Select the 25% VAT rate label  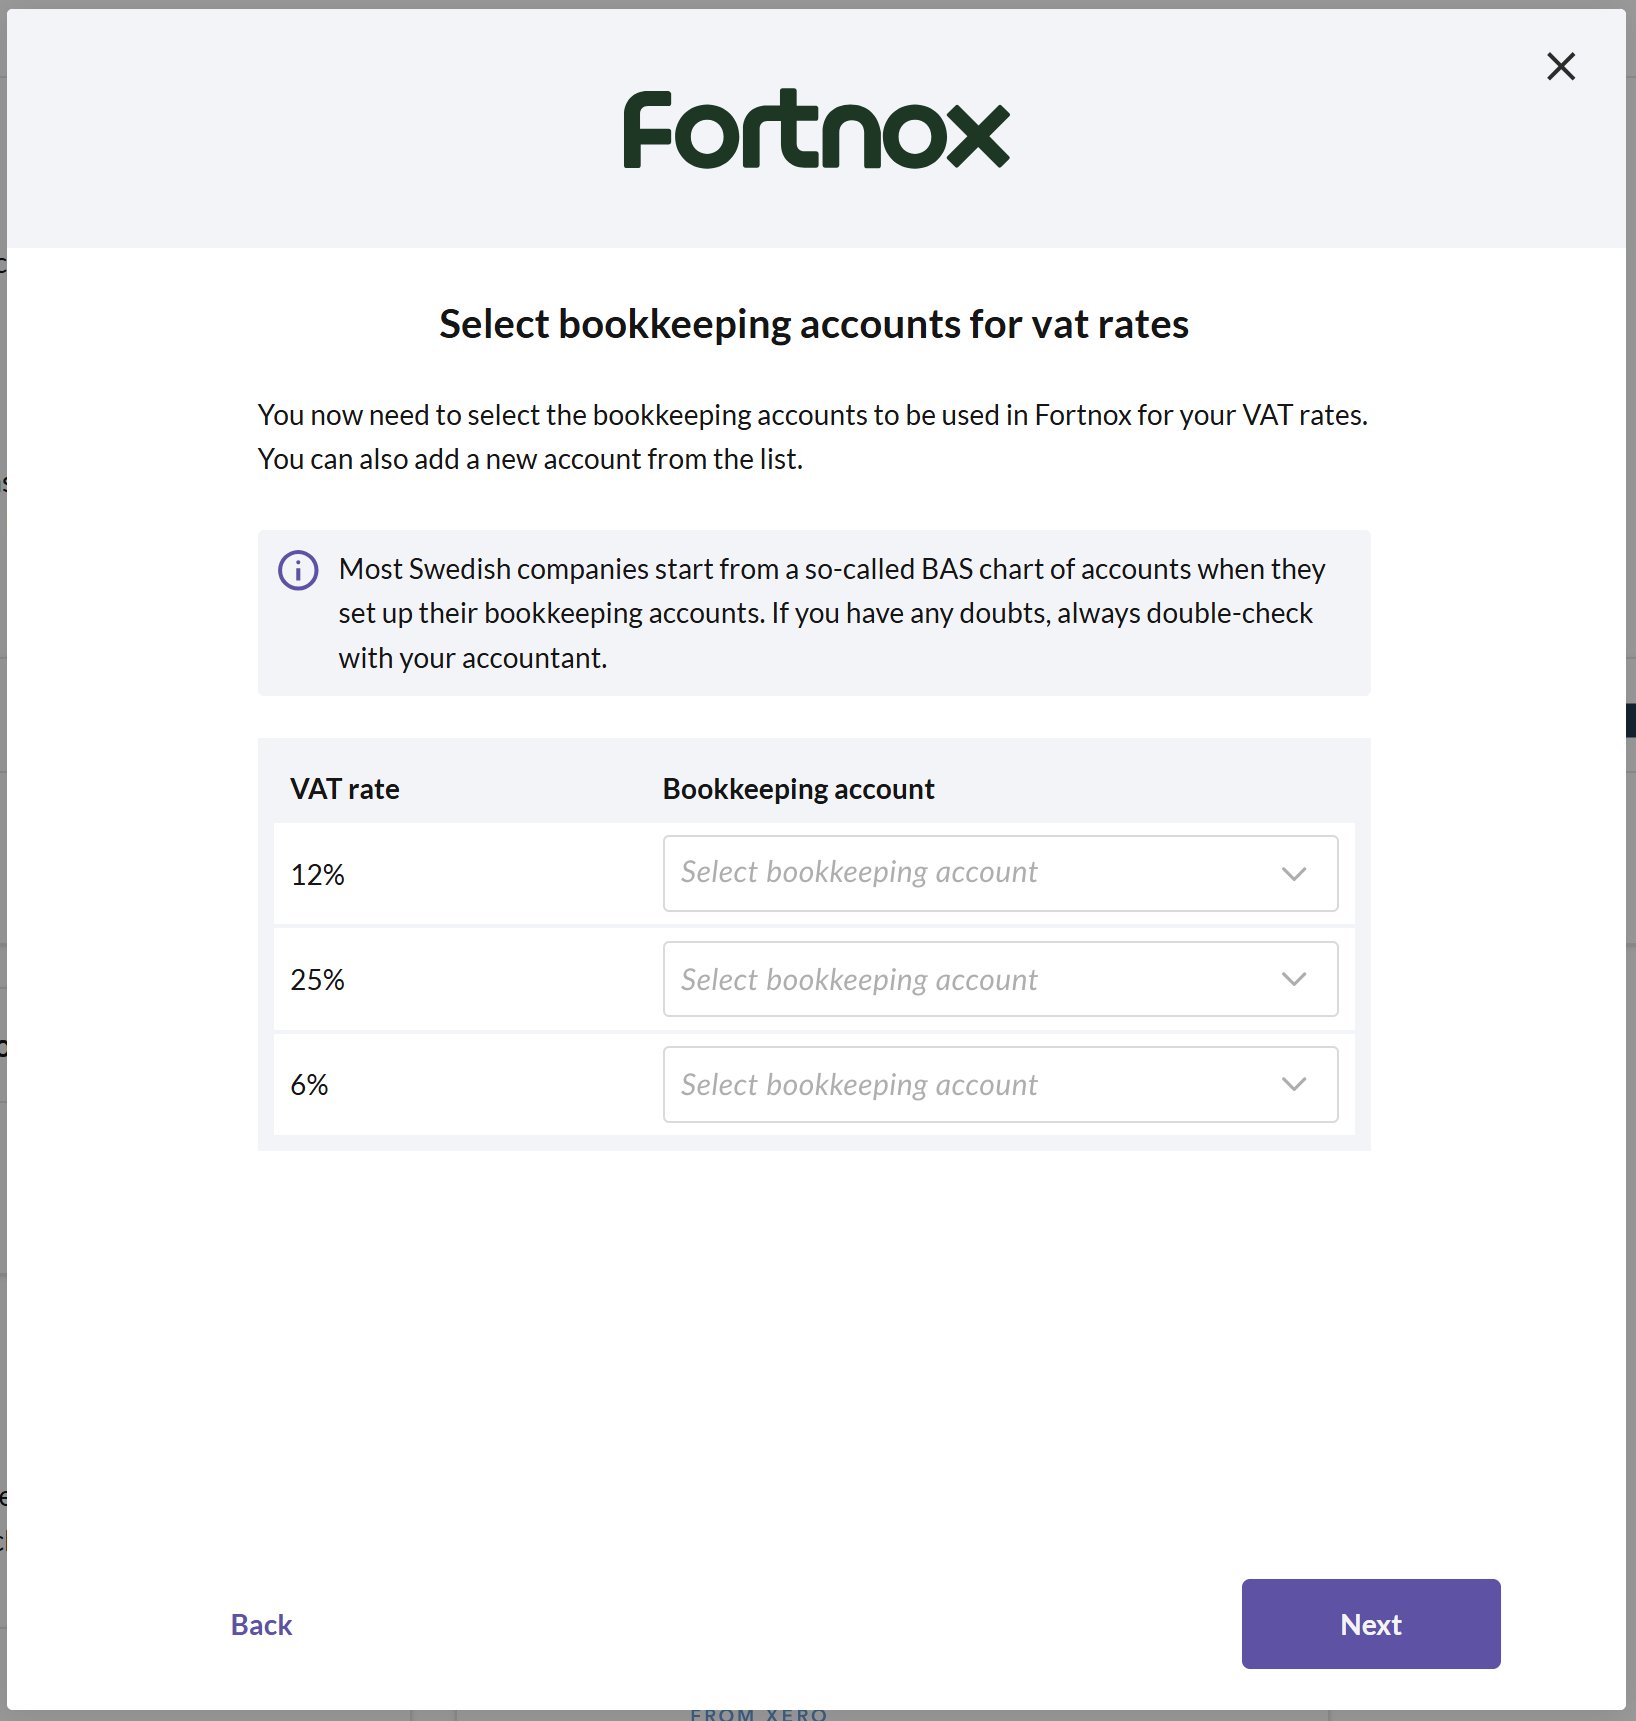[x=317, y=980]
